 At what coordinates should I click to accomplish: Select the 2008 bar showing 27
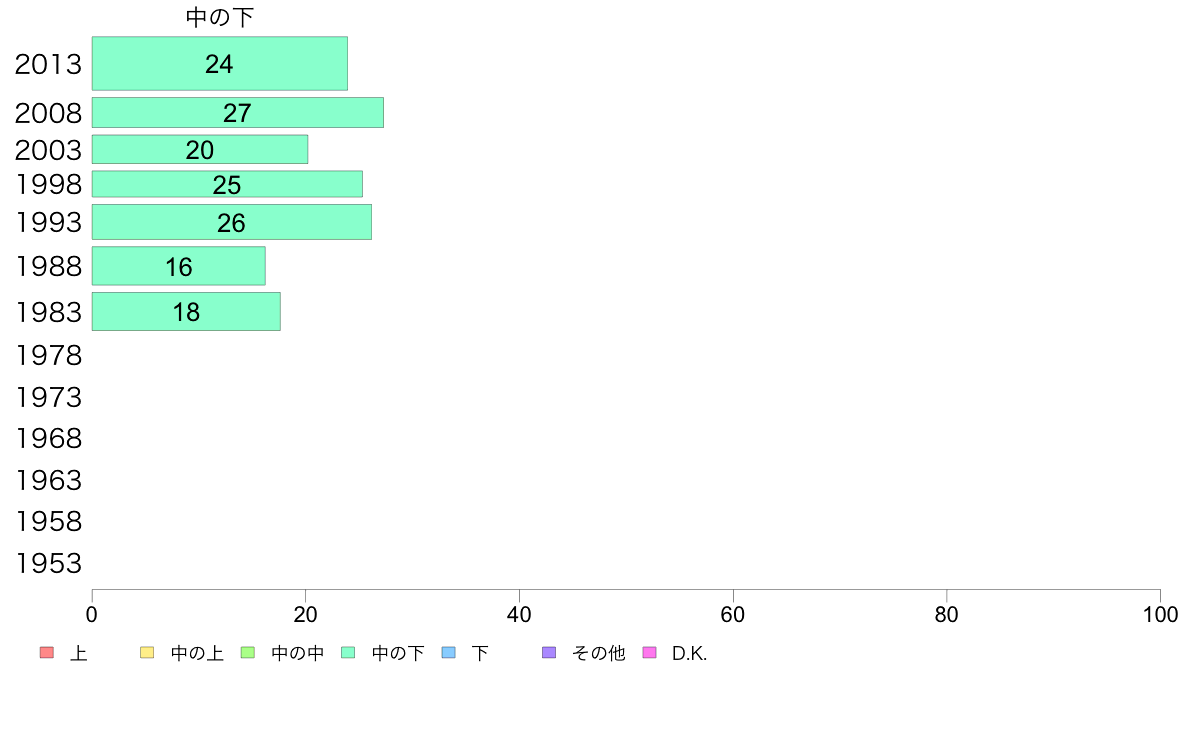click(x=238, y=113)
